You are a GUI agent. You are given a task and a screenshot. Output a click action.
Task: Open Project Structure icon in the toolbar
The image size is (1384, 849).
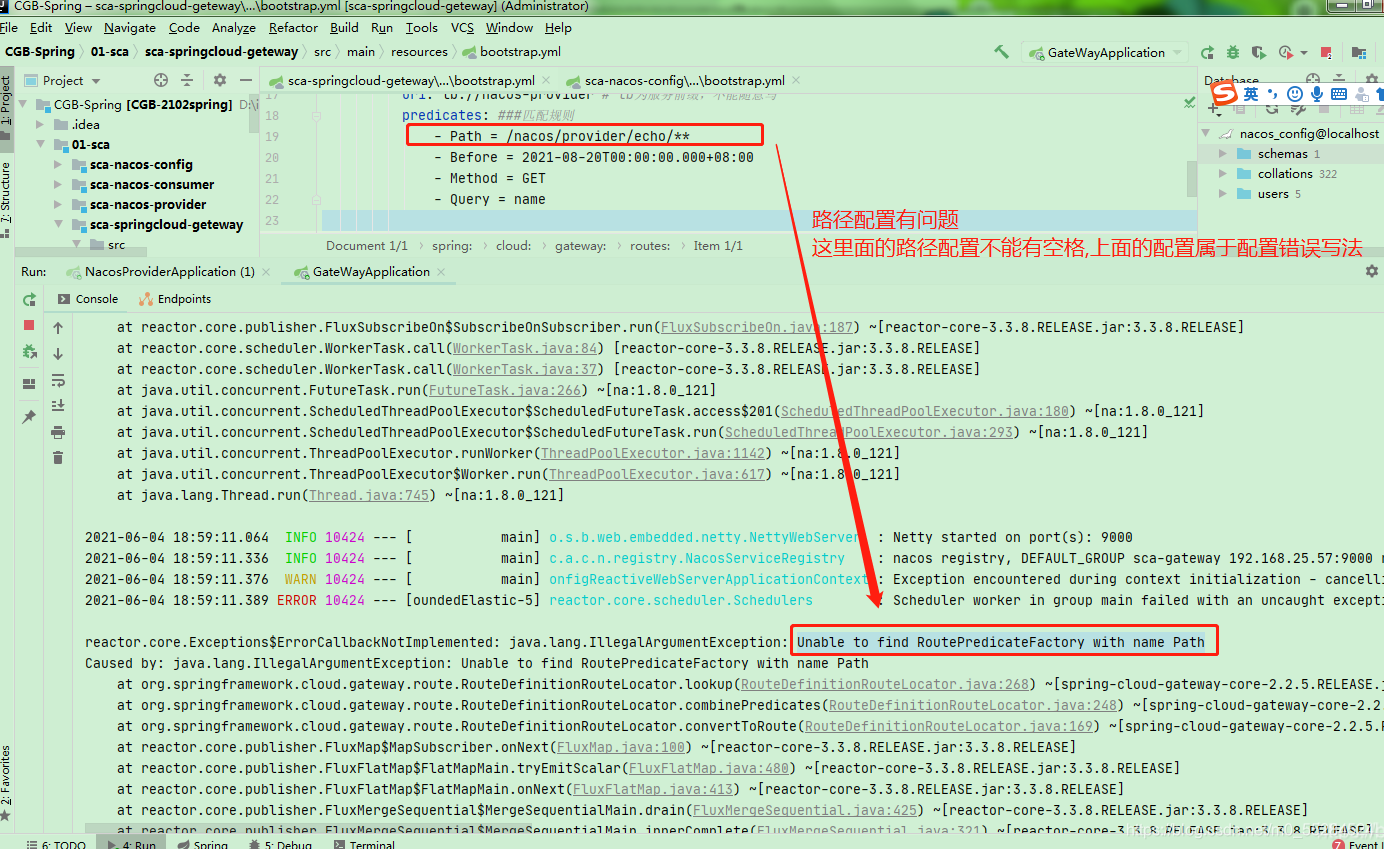click(1358, 52)
